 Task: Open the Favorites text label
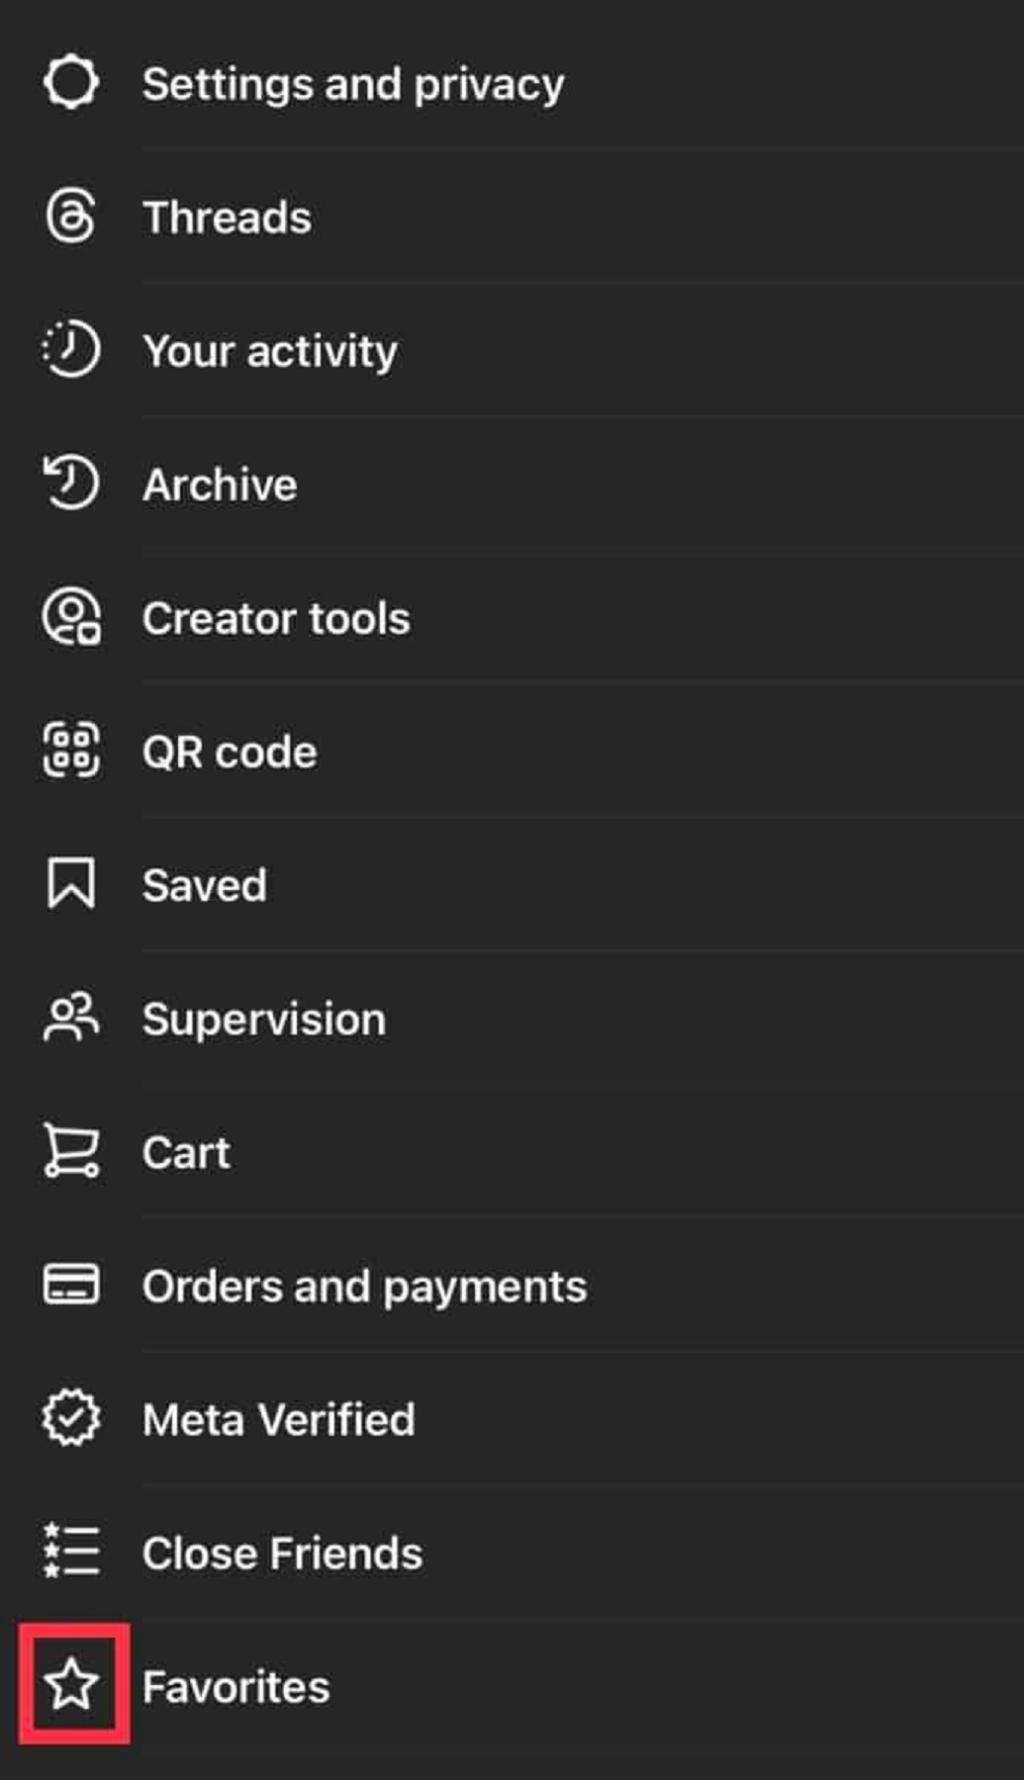click(x=236, y=1687)
